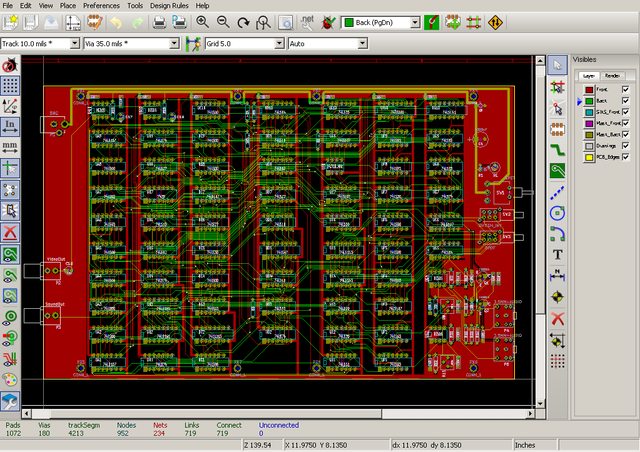Expand the Grid 5.0 size dropdown
The image size is (640, 452).
279,44
